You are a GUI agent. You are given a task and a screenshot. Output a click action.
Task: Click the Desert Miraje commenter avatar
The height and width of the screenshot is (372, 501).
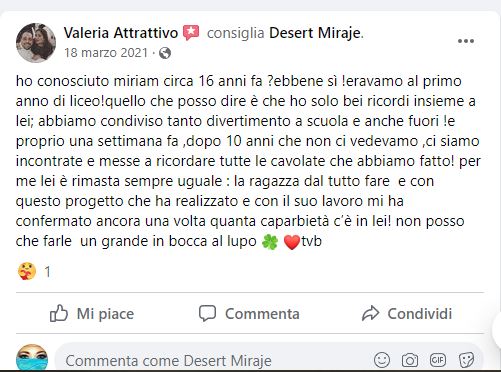pos(32,358)
